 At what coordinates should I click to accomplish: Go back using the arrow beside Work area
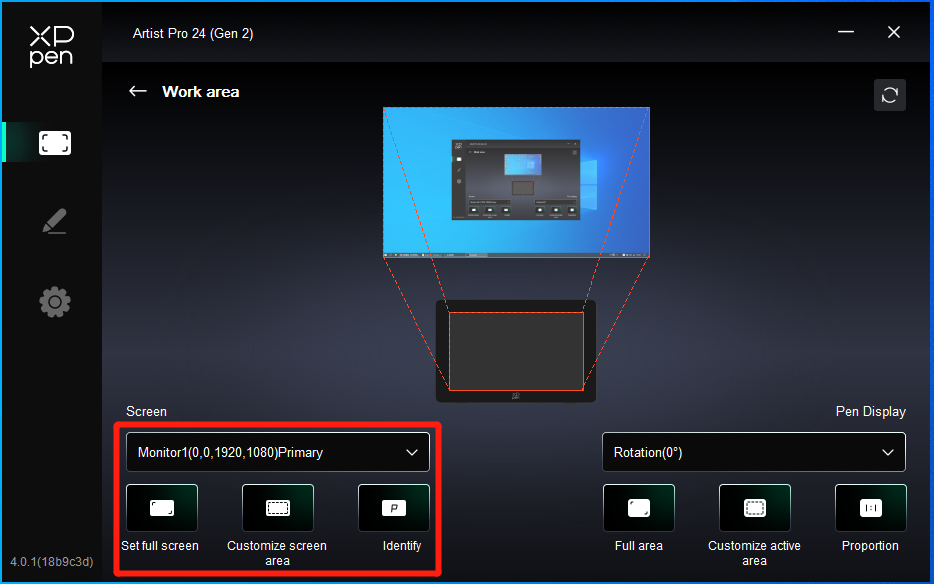pos(138,91)
